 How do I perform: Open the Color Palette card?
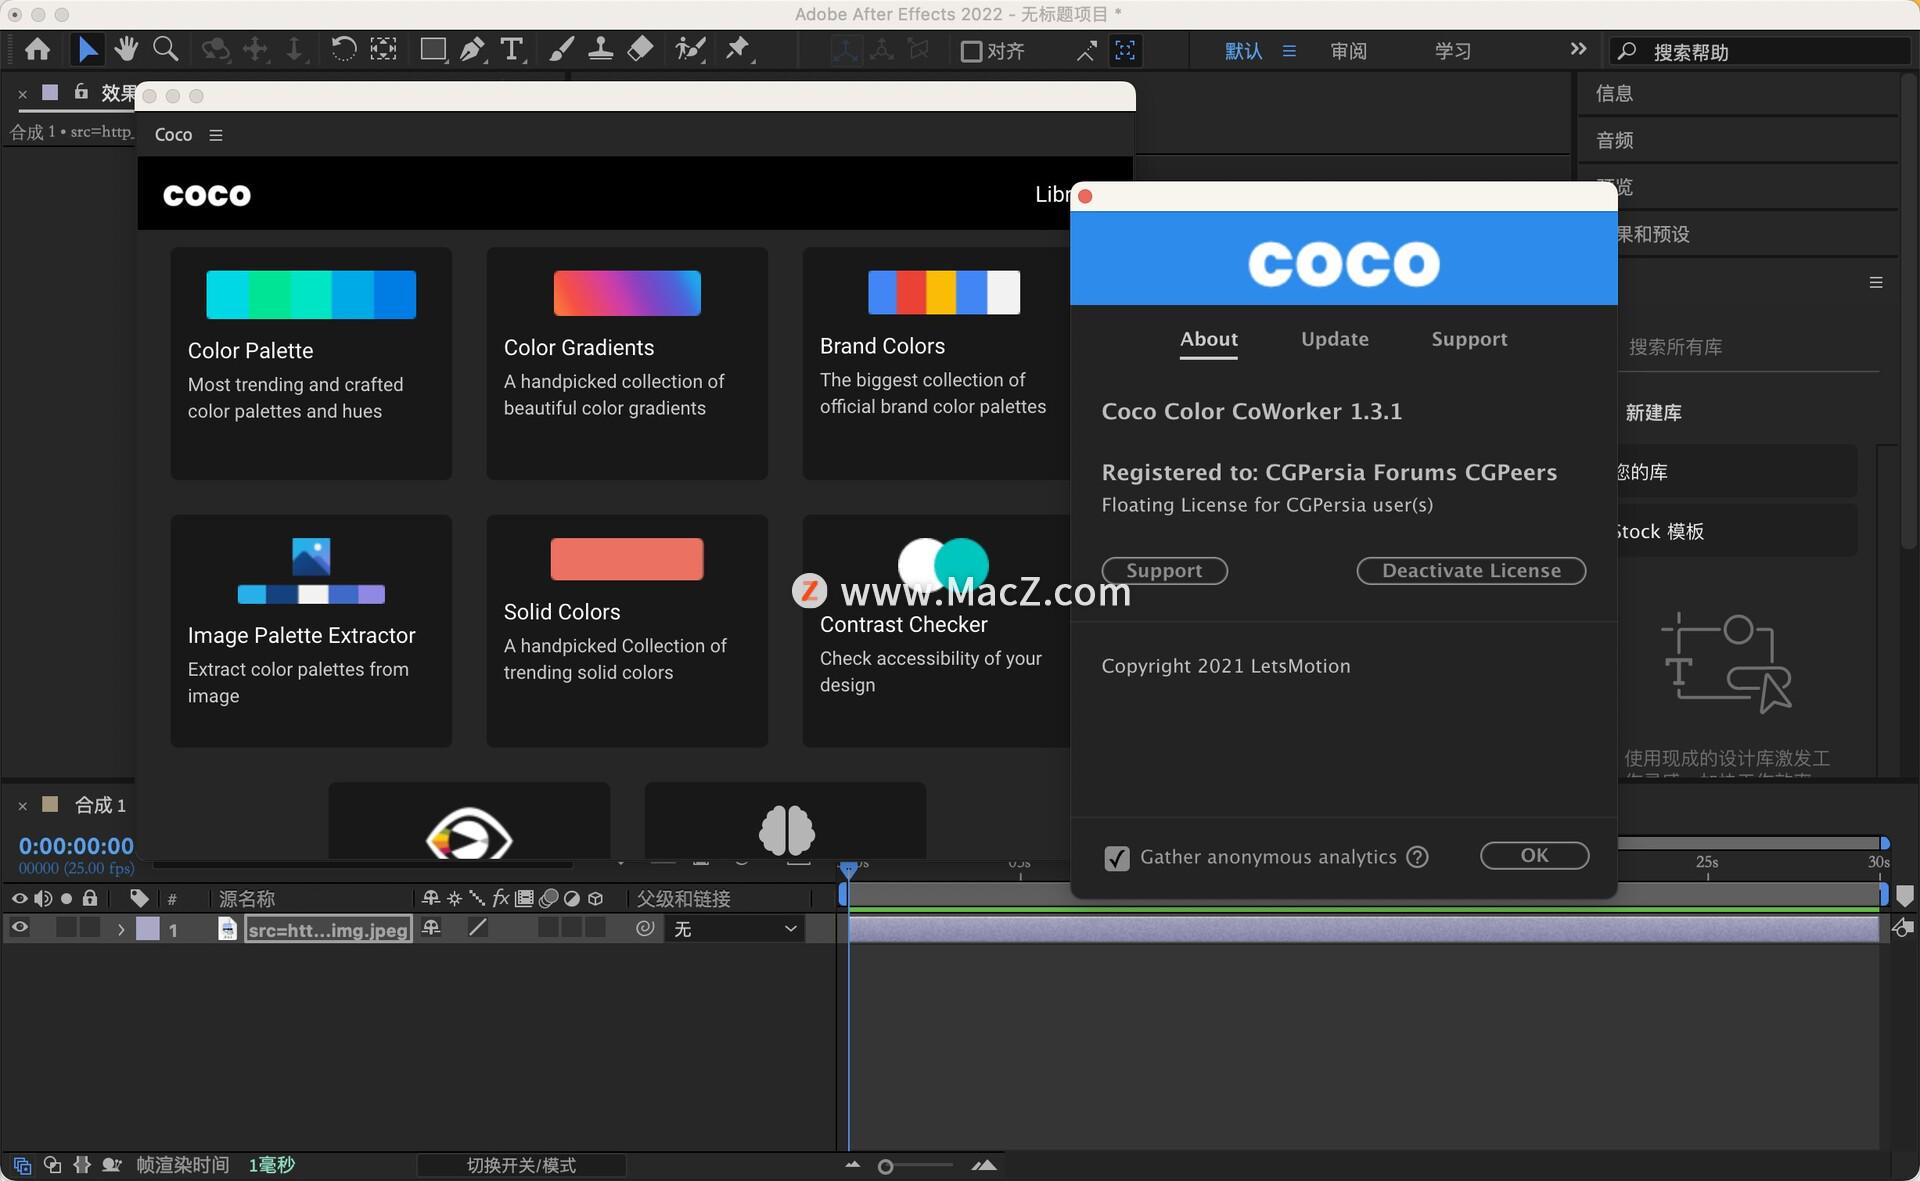point(311,363)
